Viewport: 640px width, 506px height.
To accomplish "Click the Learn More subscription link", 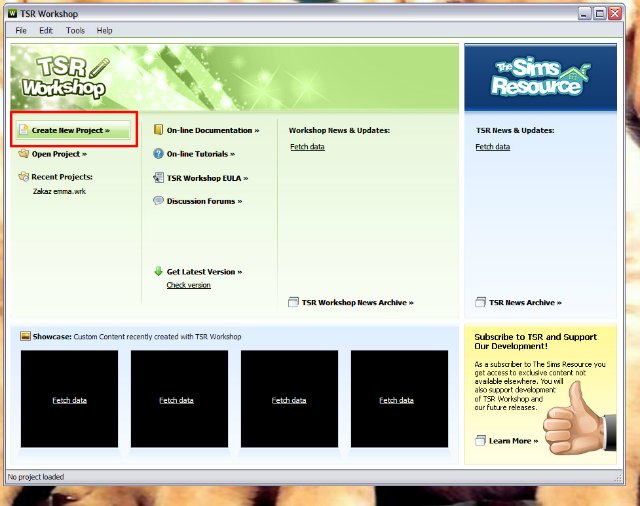I will [513, 440].
